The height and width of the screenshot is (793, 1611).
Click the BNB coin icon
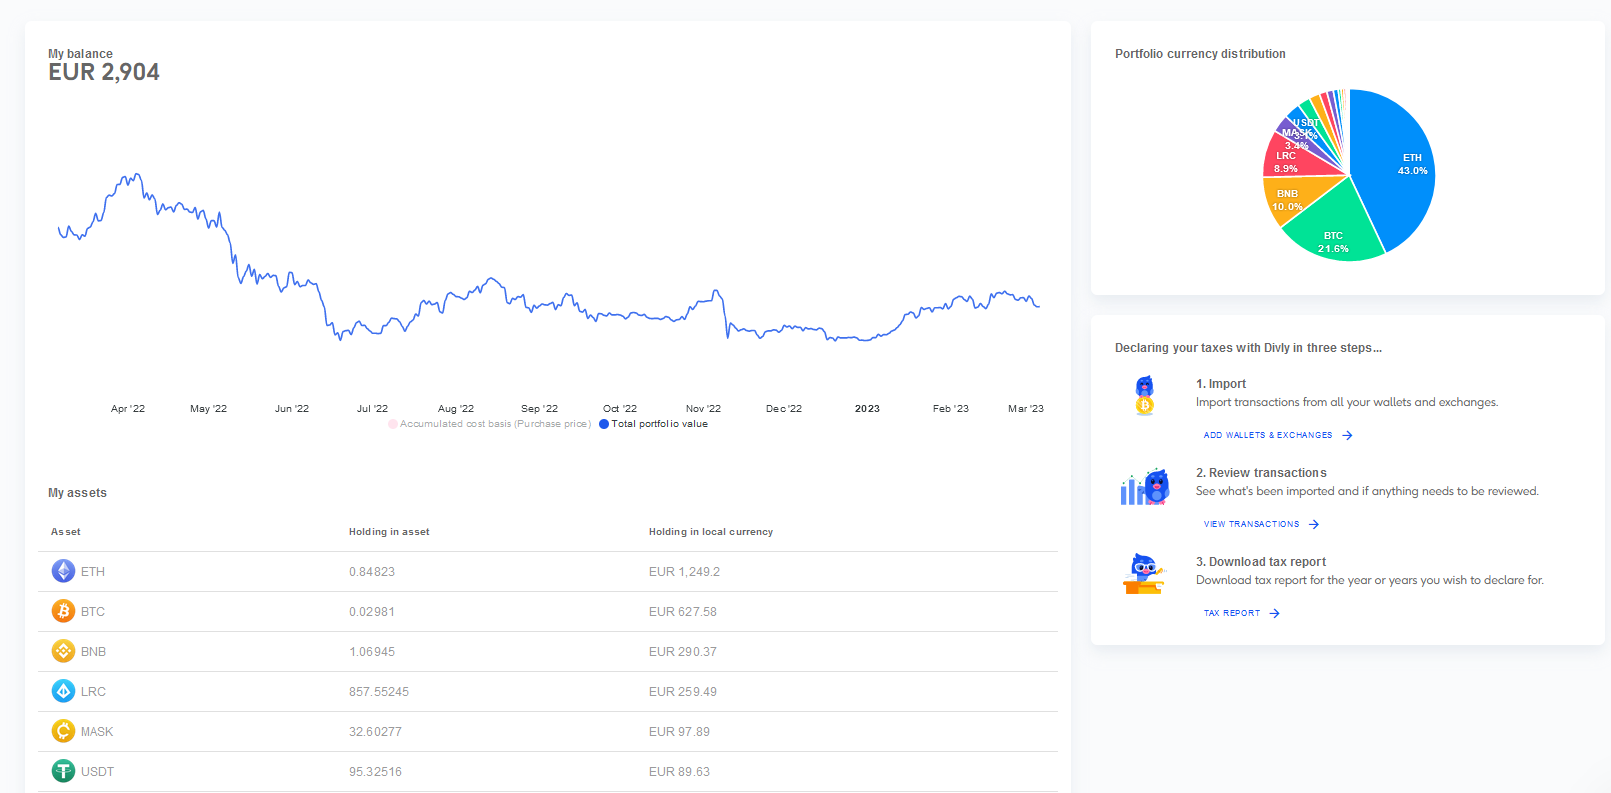point(63,651)
